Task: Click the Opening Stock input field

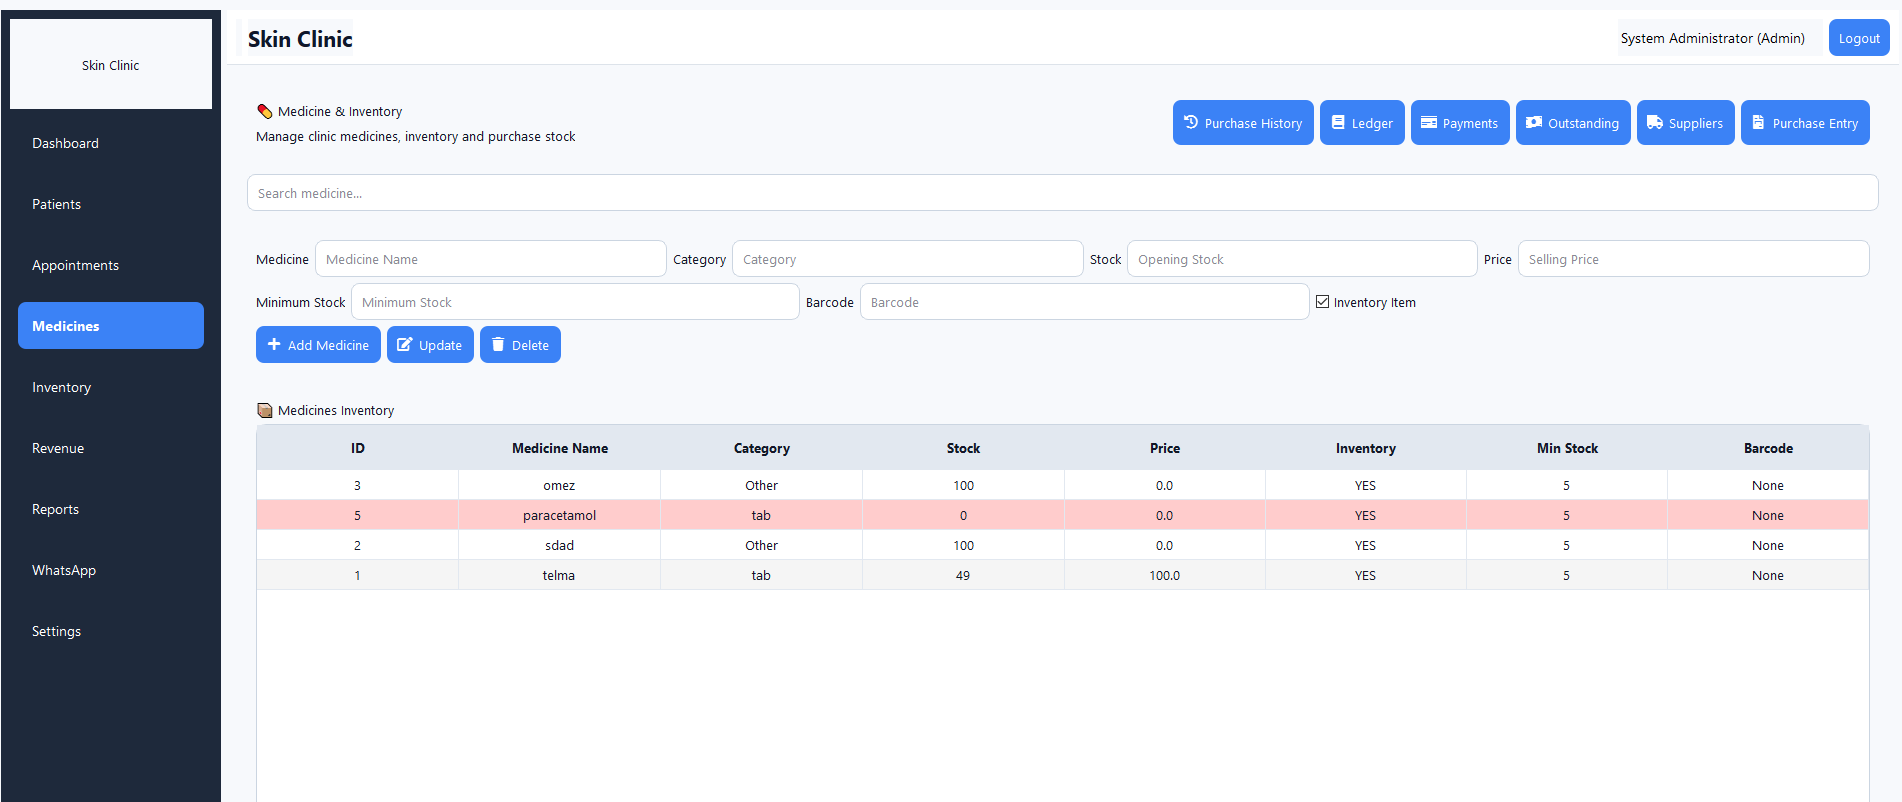Action: tap(1302, 259)
